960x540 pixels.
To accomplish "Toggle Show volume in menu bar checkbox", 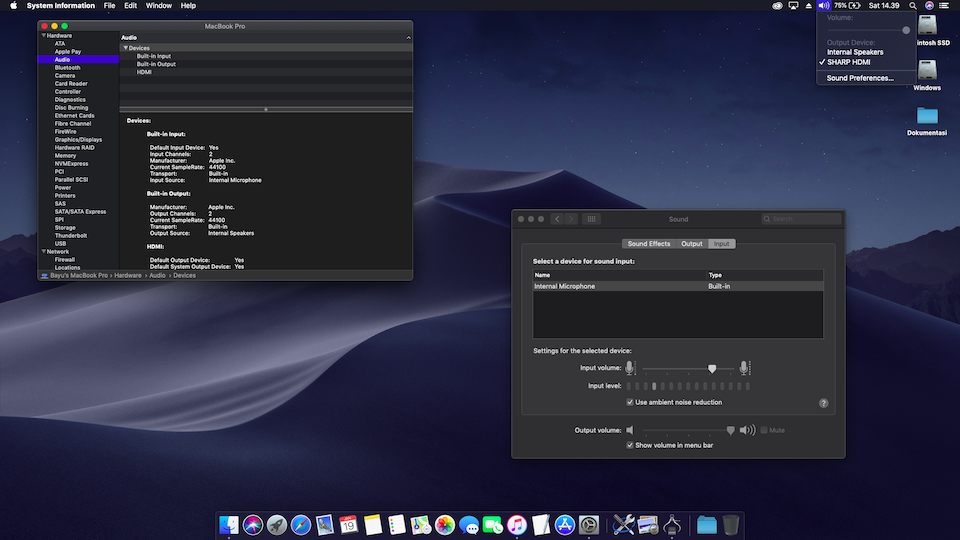I will tap(630, 445).
